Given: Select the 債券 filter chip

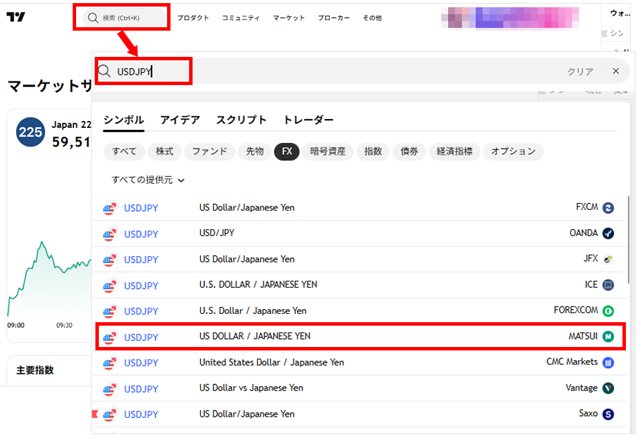Looking at the screenshot, I should 409,151.
